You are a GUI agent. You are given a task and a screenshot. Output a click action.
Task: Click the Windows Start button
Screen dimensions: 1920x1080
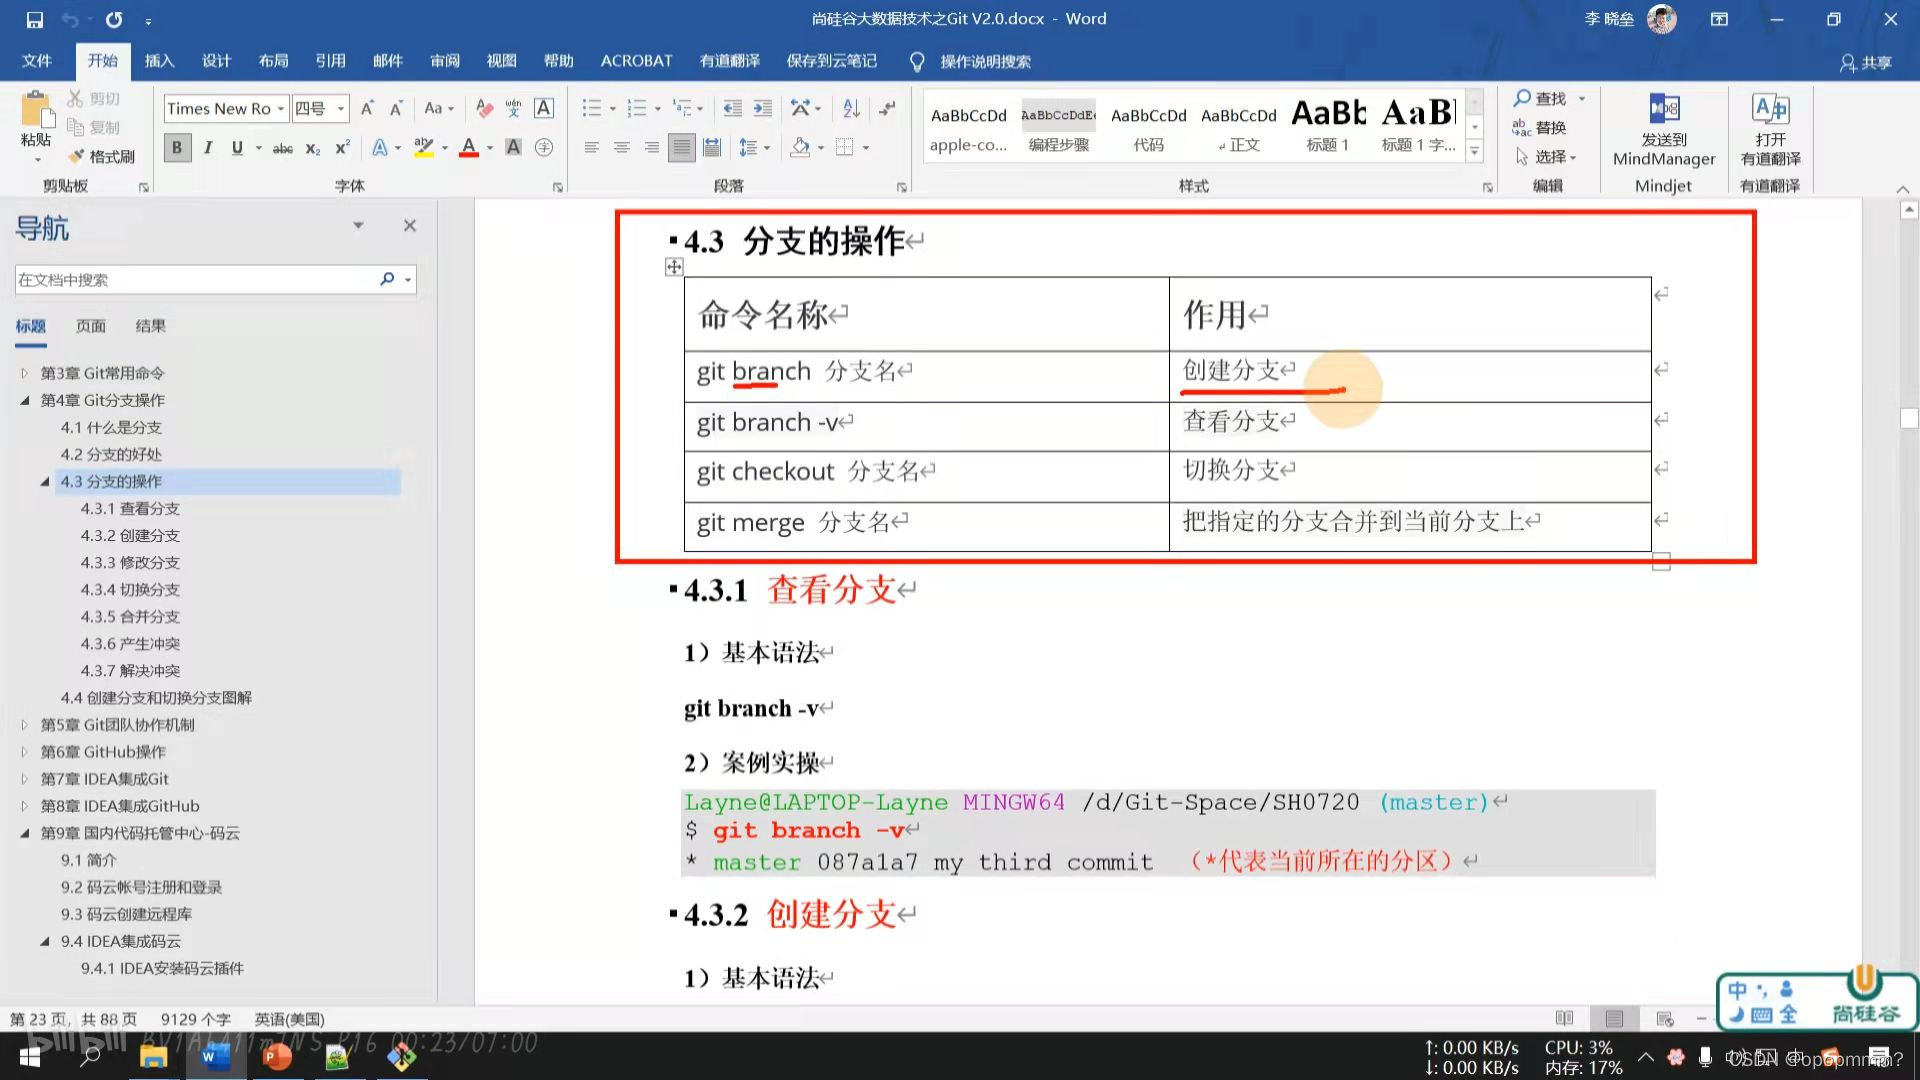30,1057
